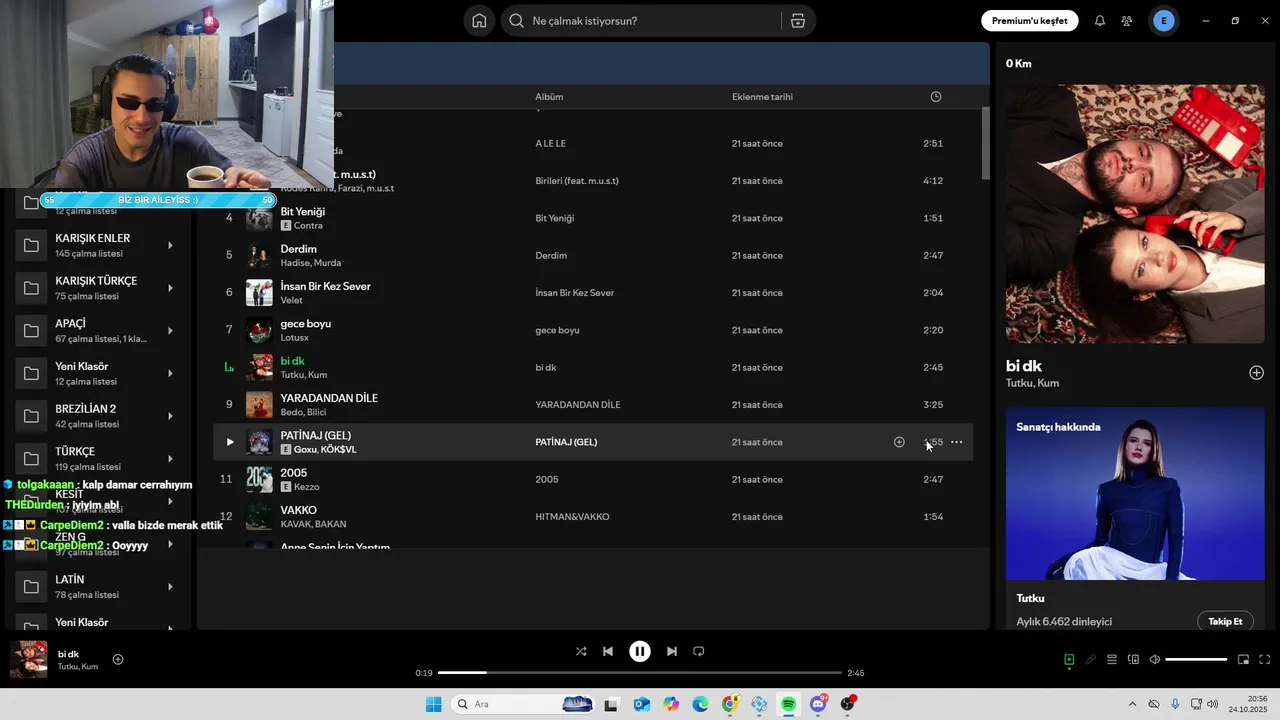This screenshot has height=720, width=1280.
Task: Skip to next track
Action: (672, 651)
